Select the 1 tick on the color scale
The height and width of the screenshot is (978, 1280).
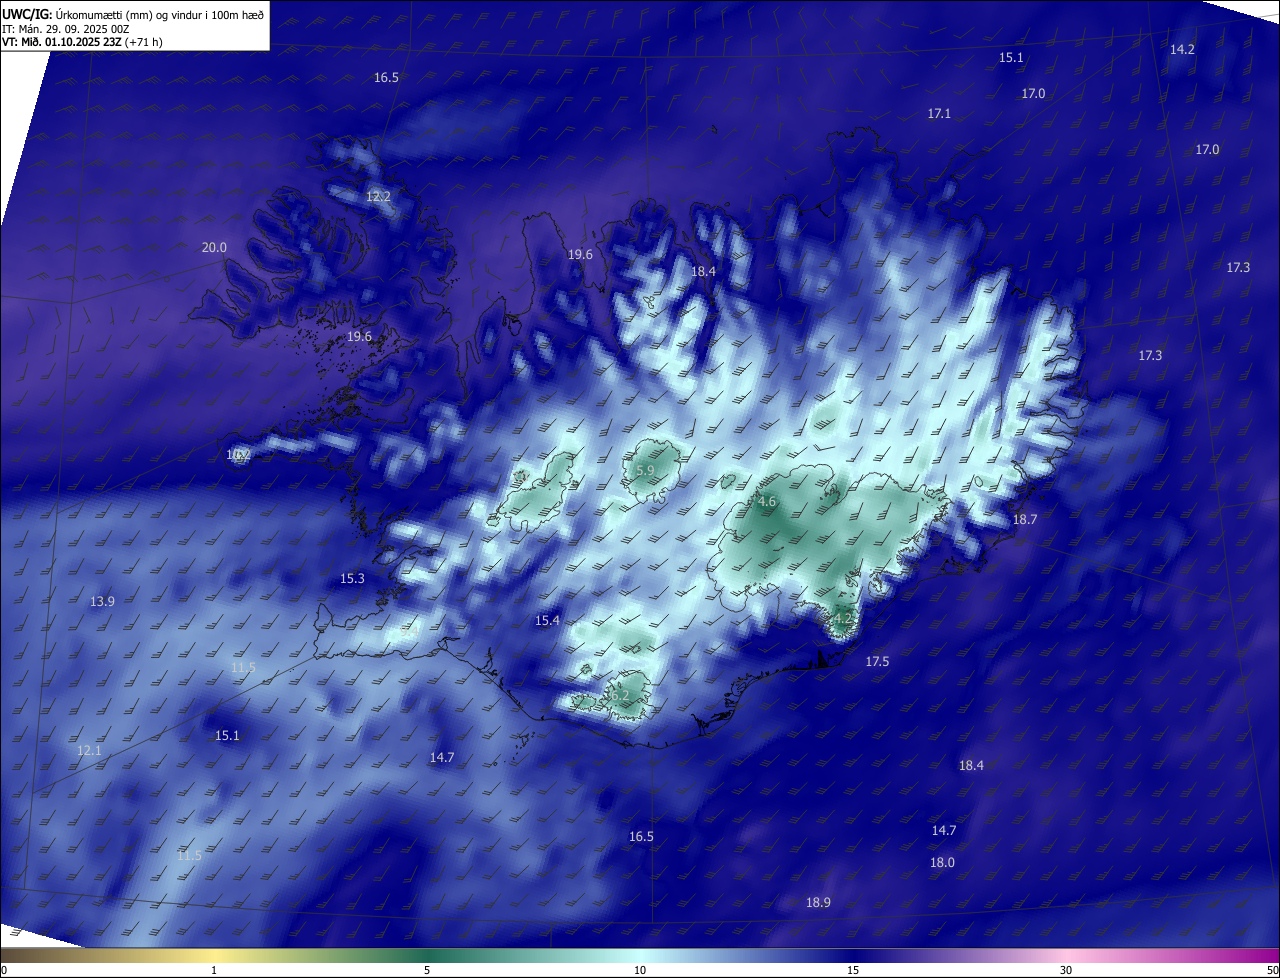[x=214, y=970]
